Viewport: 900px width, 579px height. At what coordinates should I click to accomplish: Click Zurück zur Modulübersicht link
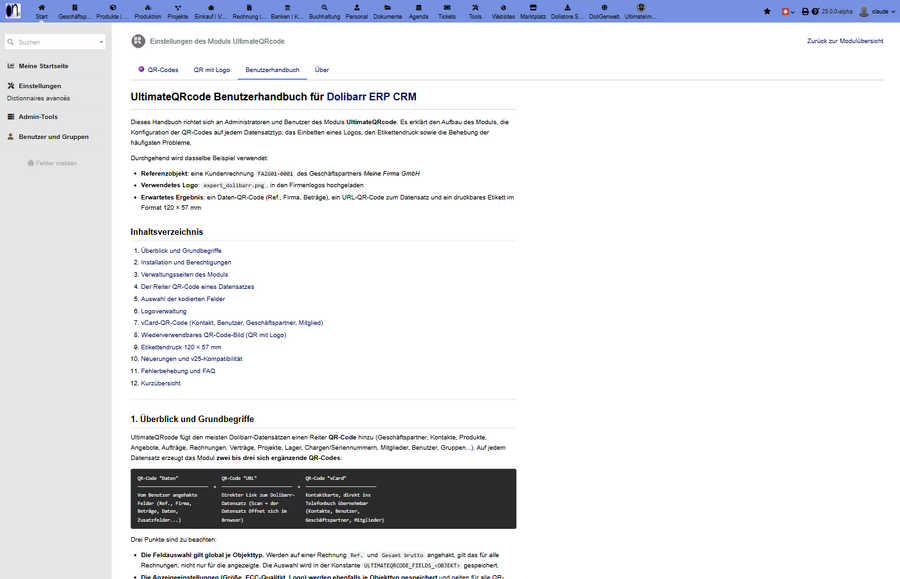tap(845, 41)
